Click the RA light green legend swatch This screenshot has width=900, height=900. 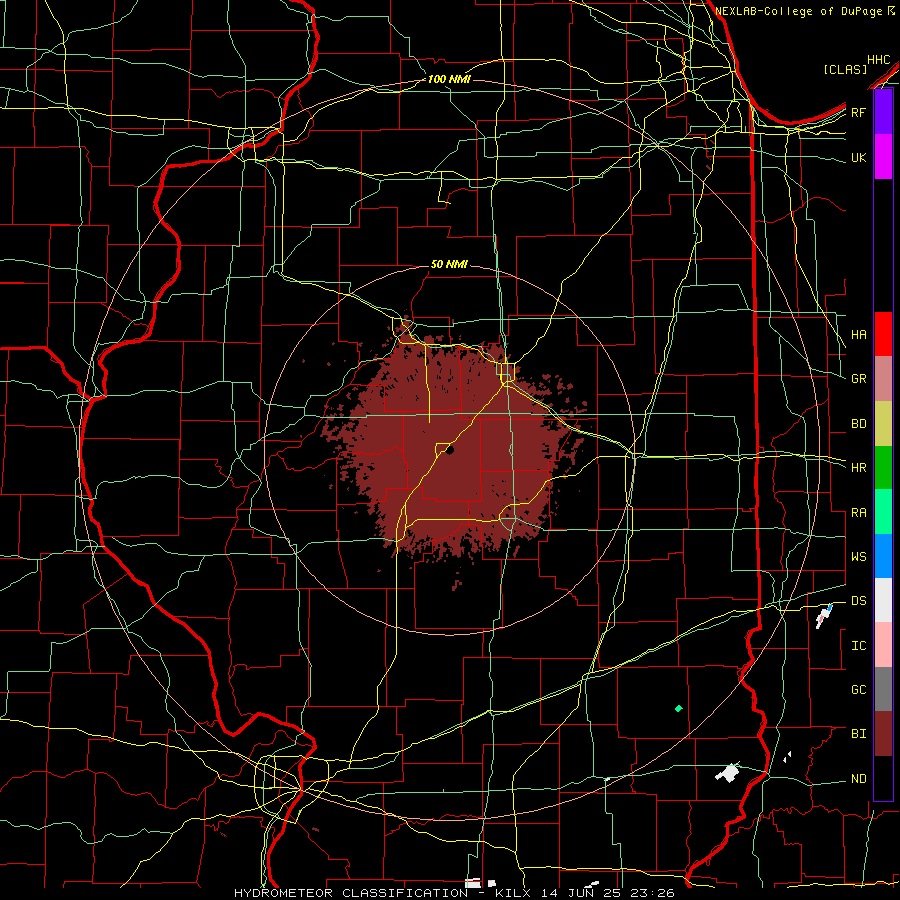click(x=883, y=512)
